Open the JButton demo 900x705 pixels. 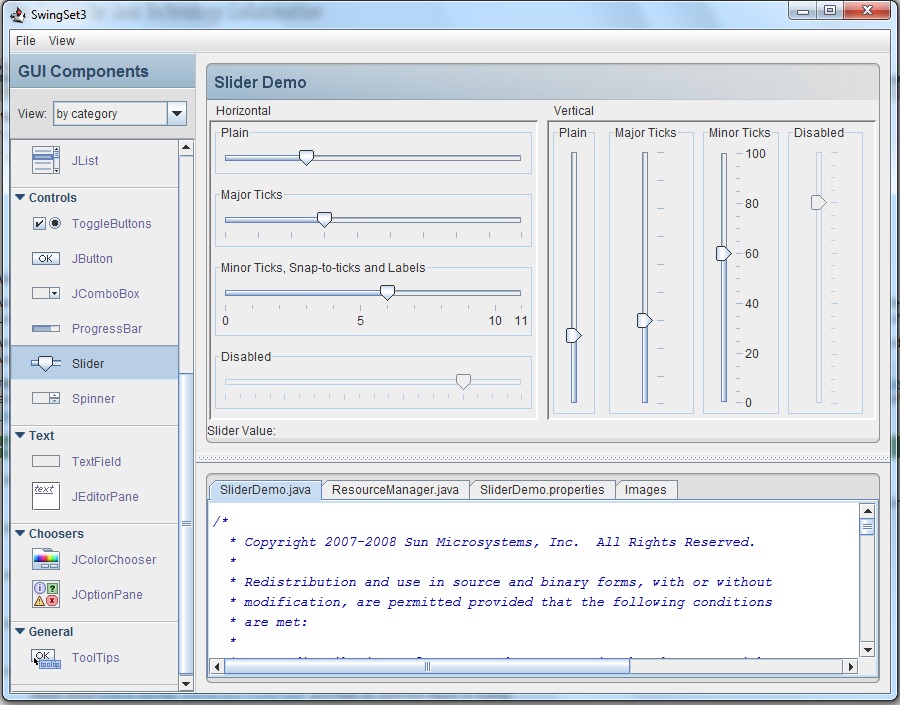(x=92, y=259)
